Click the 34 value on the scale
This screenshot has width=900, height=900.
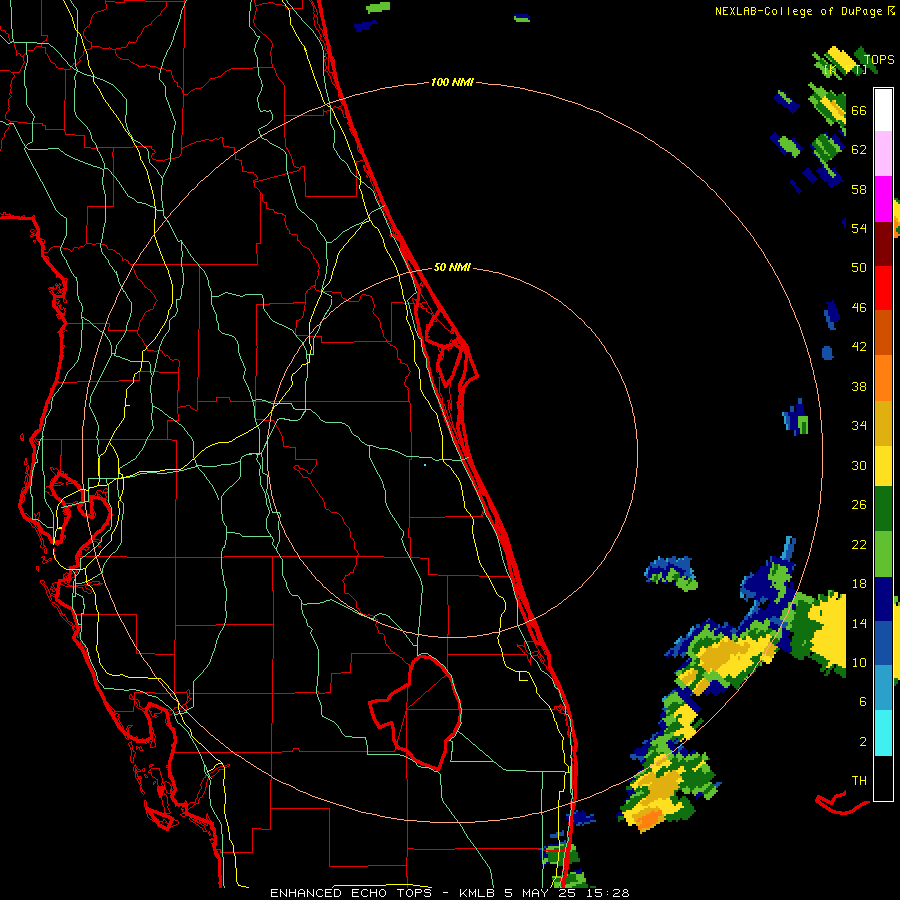[859, 426]
